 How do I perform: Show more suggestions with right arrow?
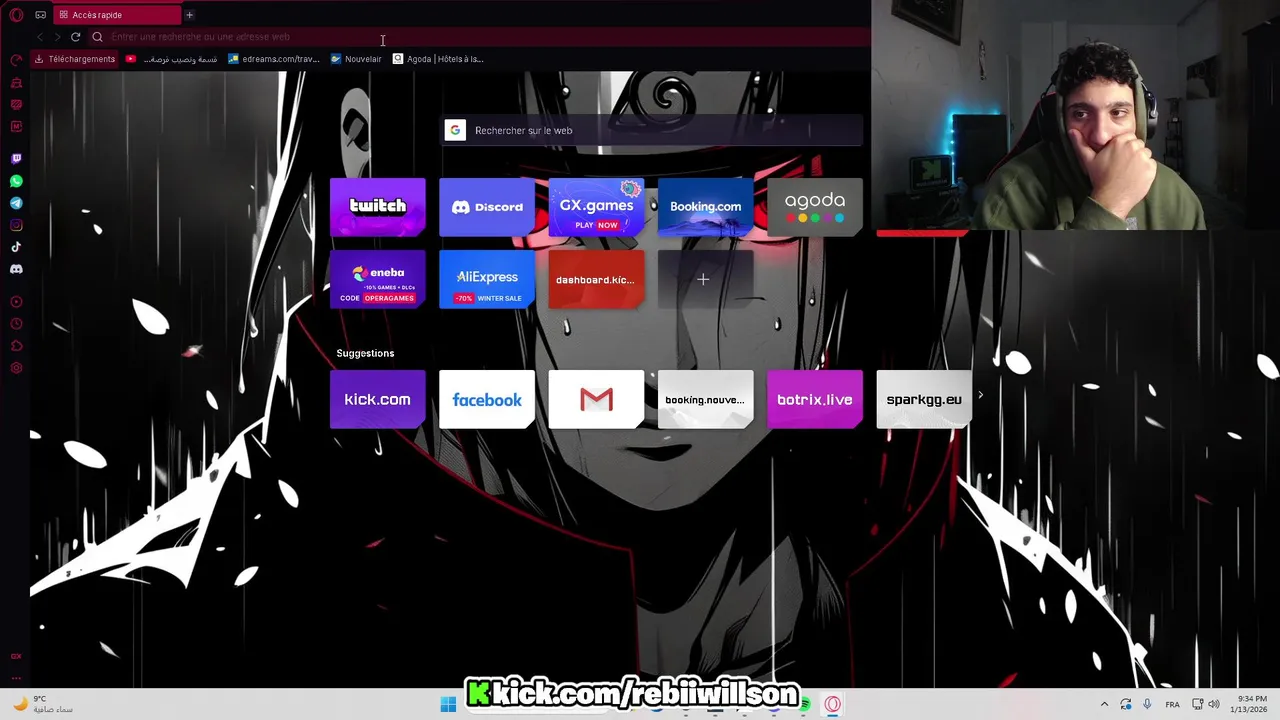point(980,395)
